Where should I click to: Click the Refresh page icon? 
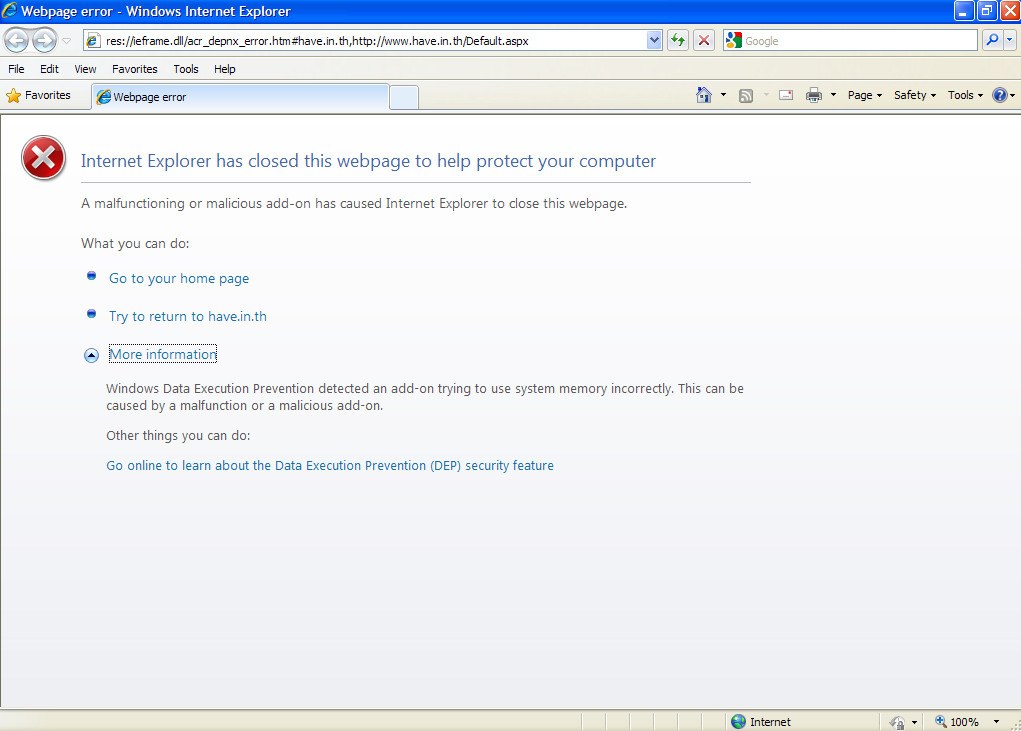point(678,40)
